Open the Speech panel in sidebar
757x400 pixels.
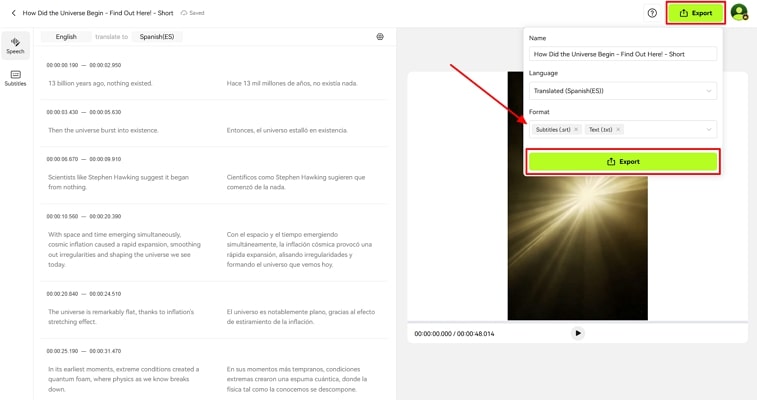(x=15, y=45)
